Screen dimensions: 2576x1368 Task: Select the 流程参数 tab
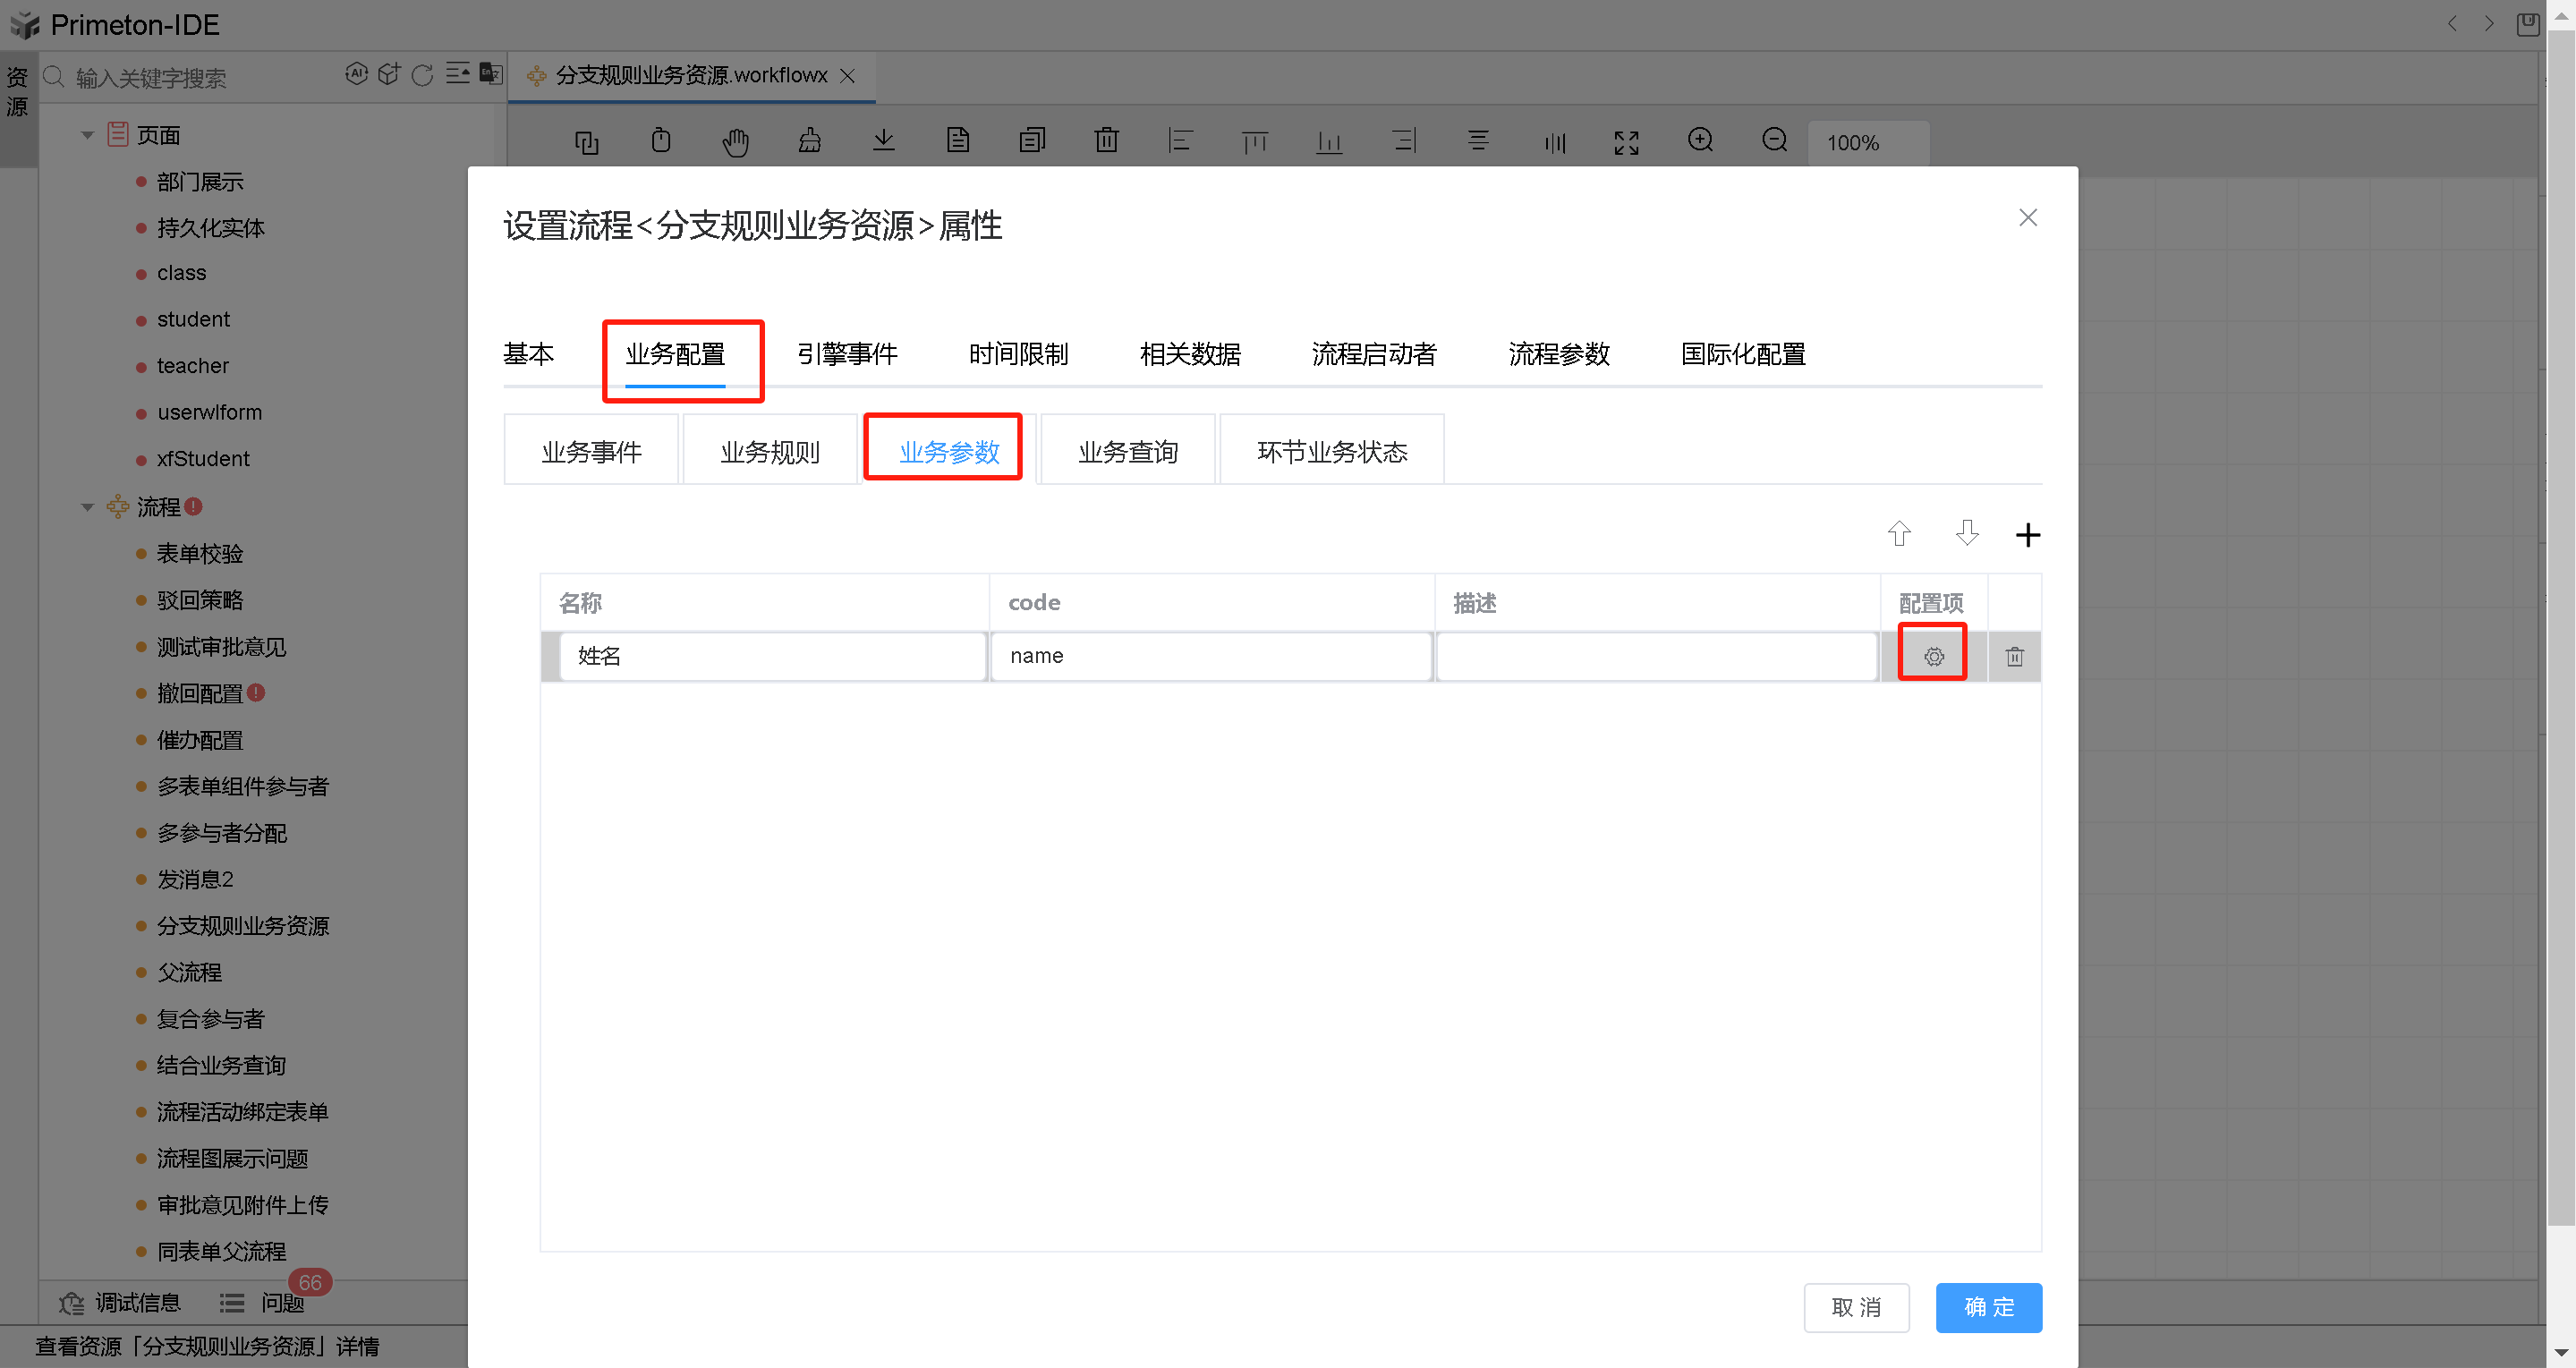point(1558,354)
